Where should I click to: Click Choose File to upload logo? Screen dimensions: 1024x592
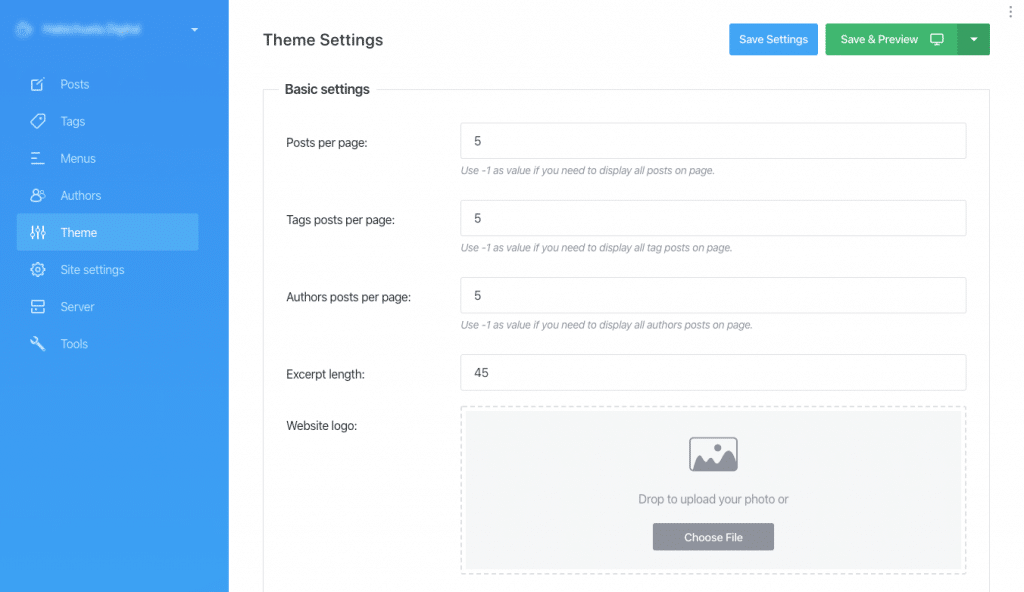(713, 537)
